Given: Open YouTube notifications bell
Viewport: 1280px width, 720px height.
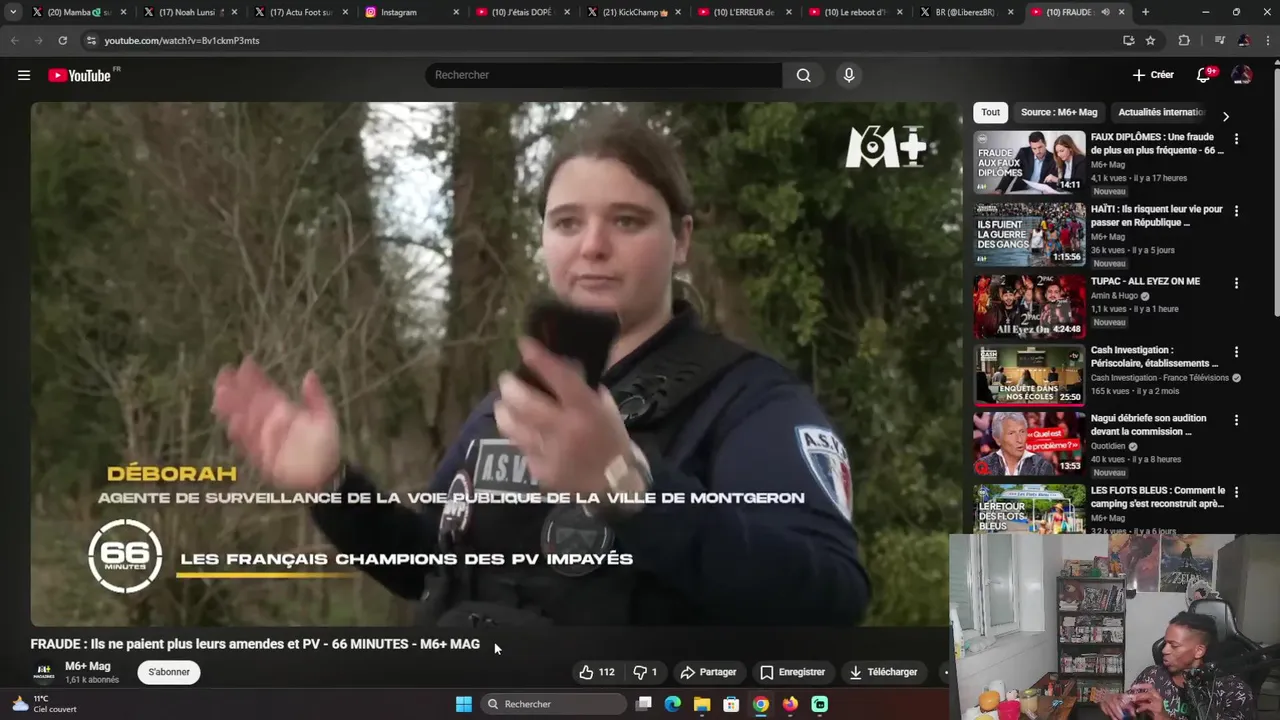Looking at the screenshot, I should point(1204,75).
